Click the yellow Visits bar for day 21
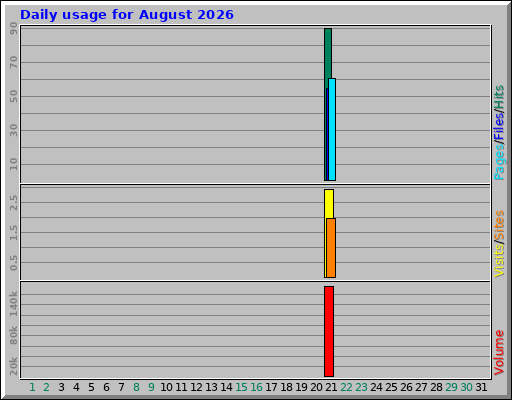The image size is (512, 400). [329, 204]
